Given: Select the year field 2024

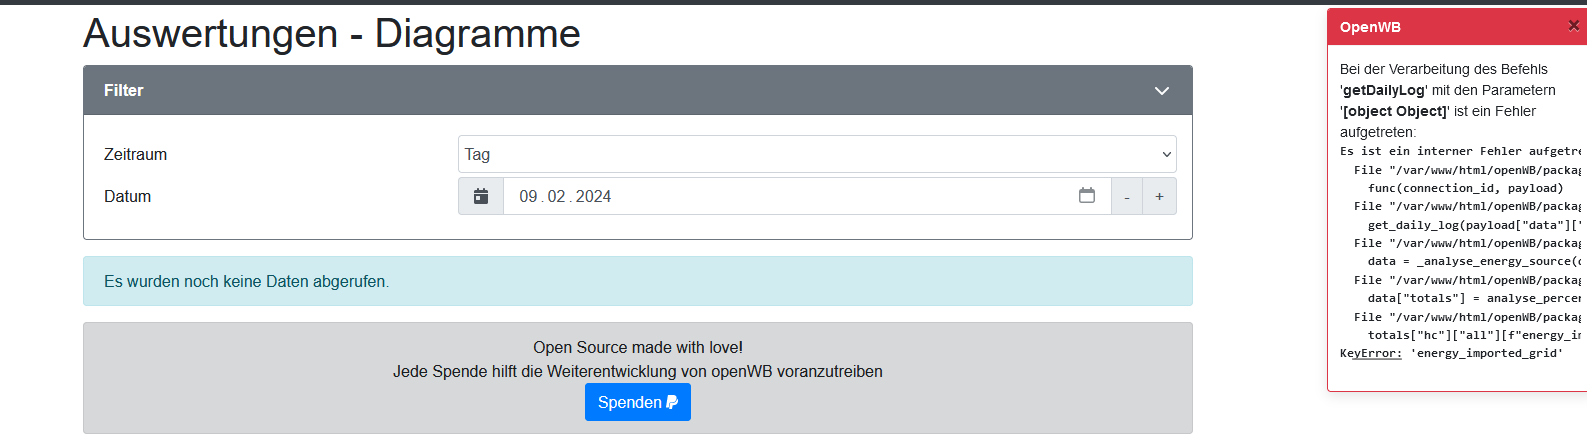Looking at the screenshot, I should pos(593,197).
